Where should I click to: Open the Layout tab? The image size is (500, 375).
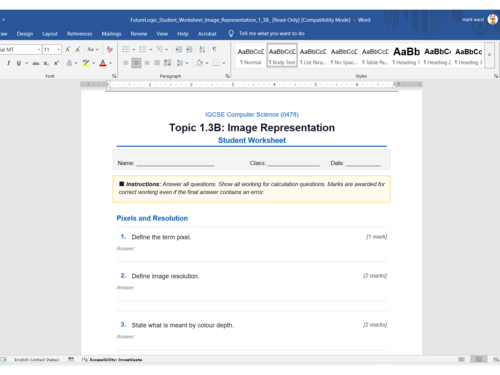click(50, 34)
